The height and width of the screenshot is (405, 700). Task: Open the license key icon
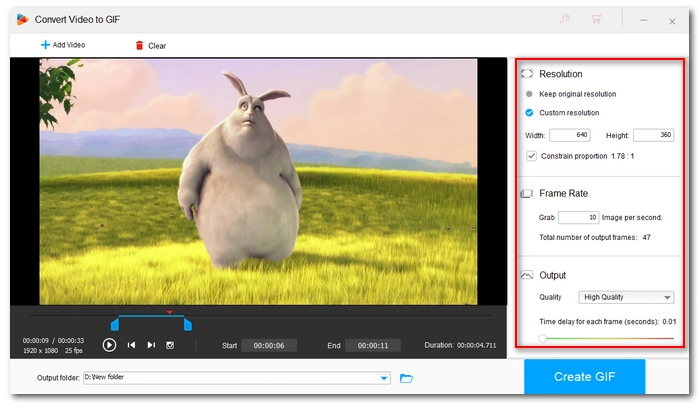pyautogui.click(x=565, y=19)
